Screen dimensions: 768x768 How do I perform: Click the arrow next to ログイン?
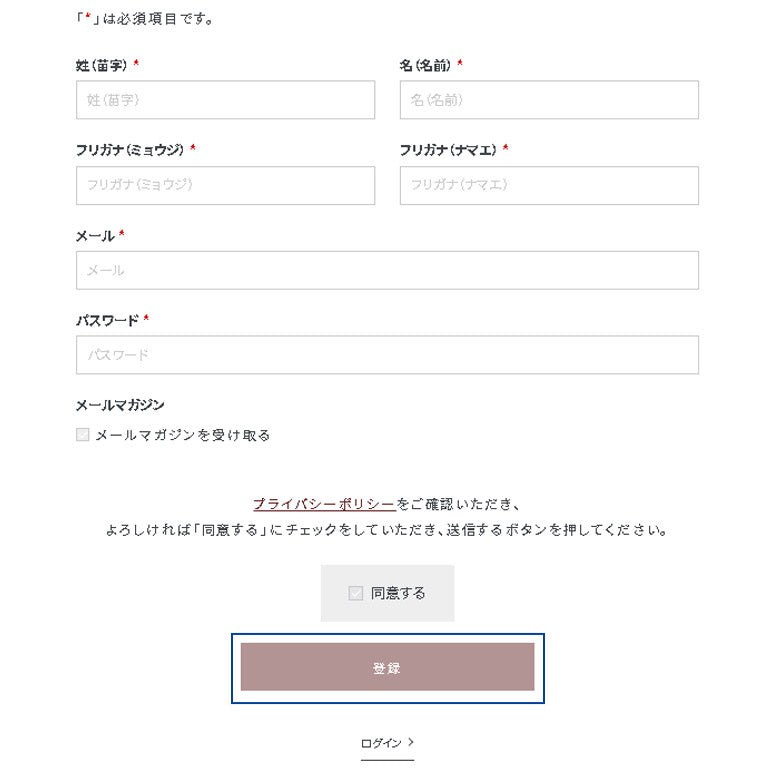(411, 743)
